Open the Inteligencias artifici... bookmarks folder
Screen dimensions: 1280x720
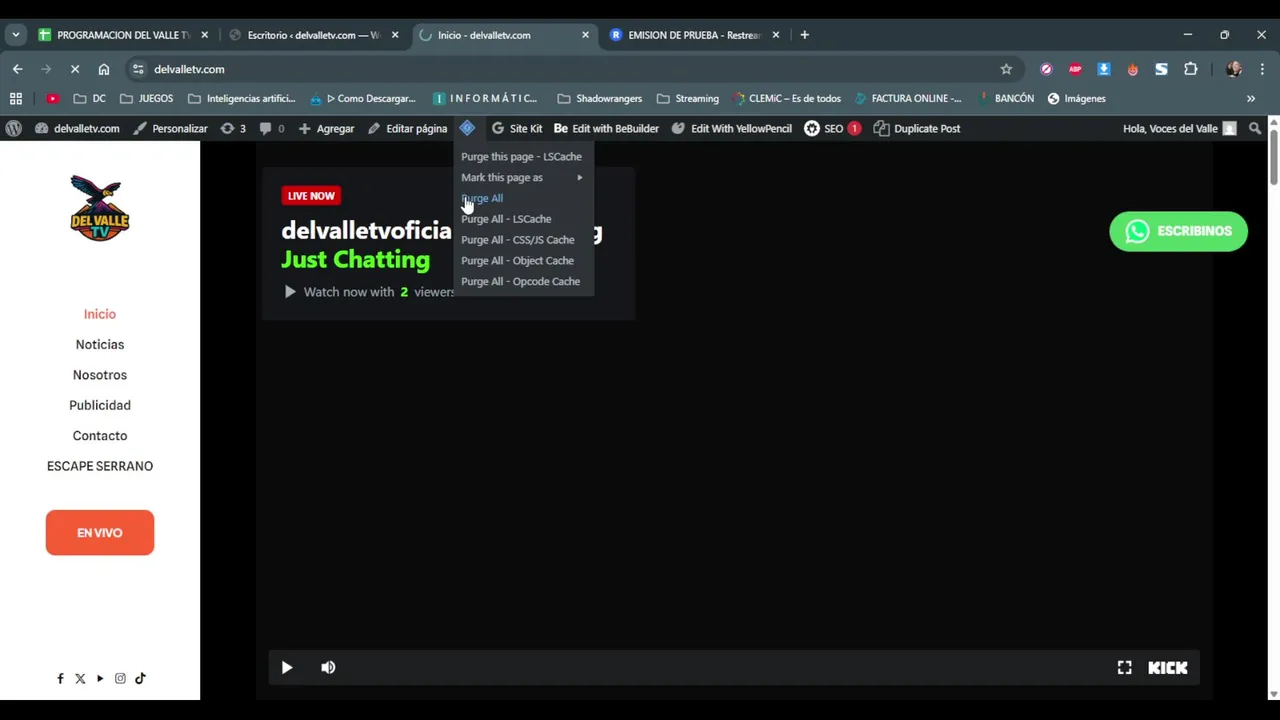point(241,98)
